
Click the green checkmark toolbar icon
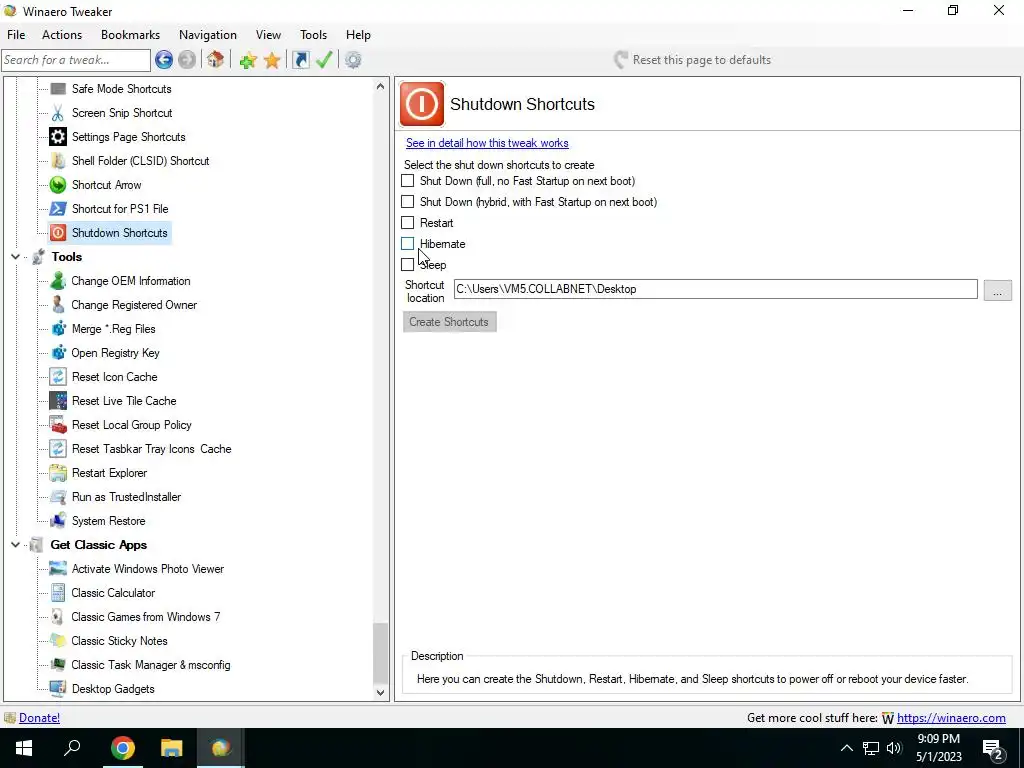pos(325,60)
